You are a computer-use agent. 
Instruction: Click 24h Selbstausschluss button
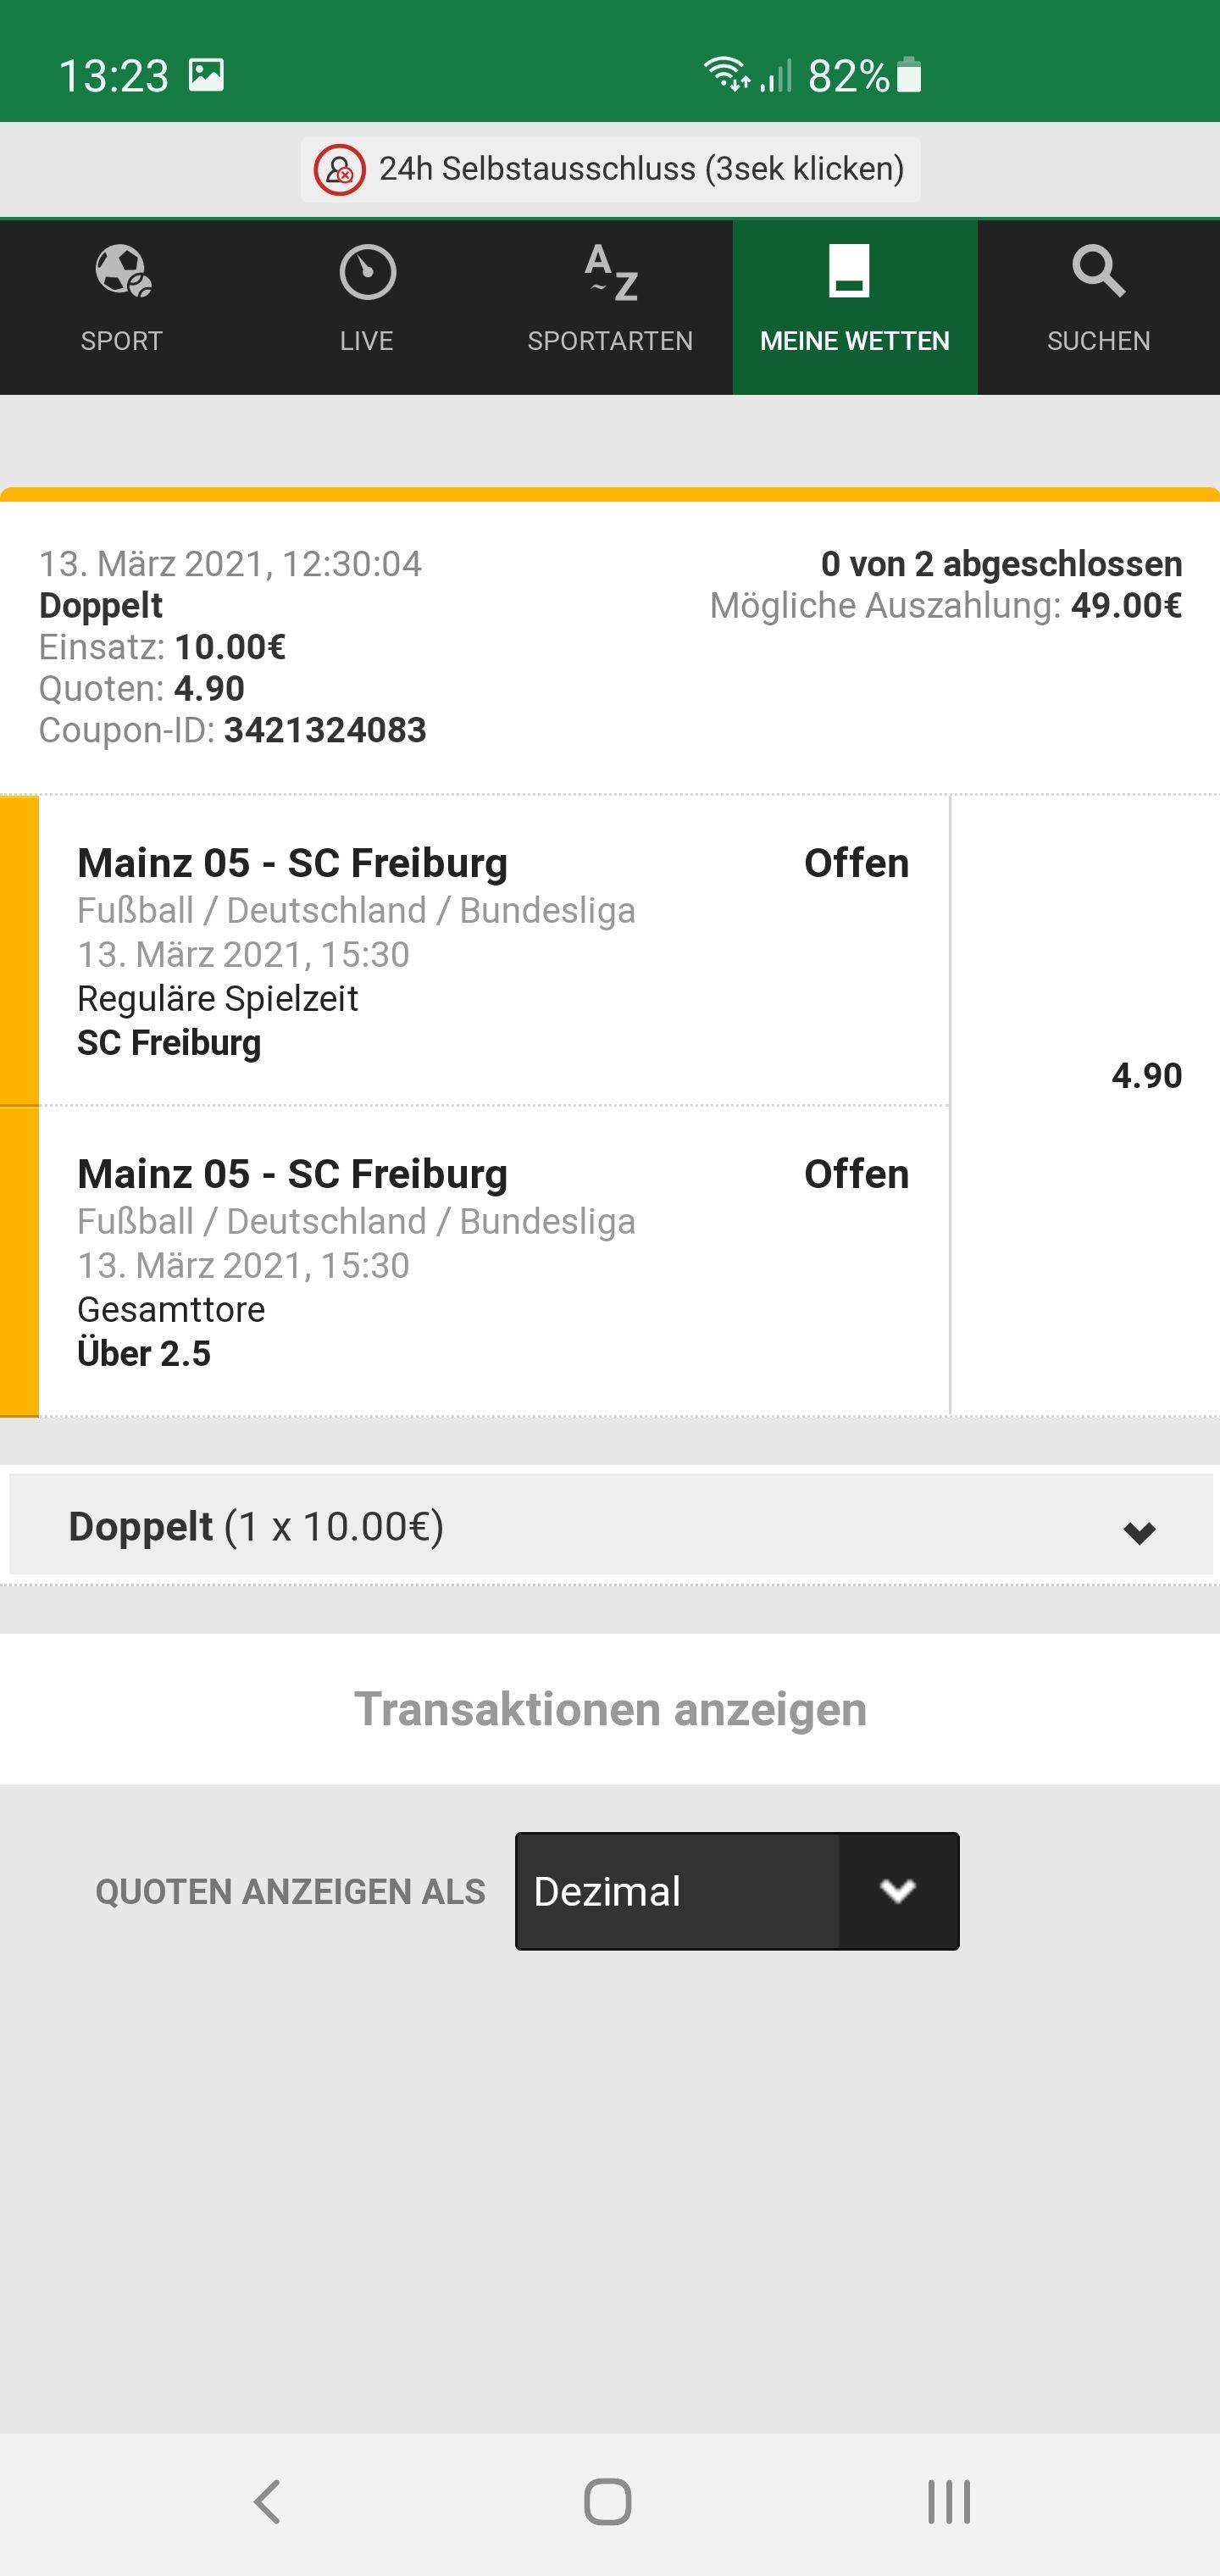pyautogui.click(x=610, y=170)
